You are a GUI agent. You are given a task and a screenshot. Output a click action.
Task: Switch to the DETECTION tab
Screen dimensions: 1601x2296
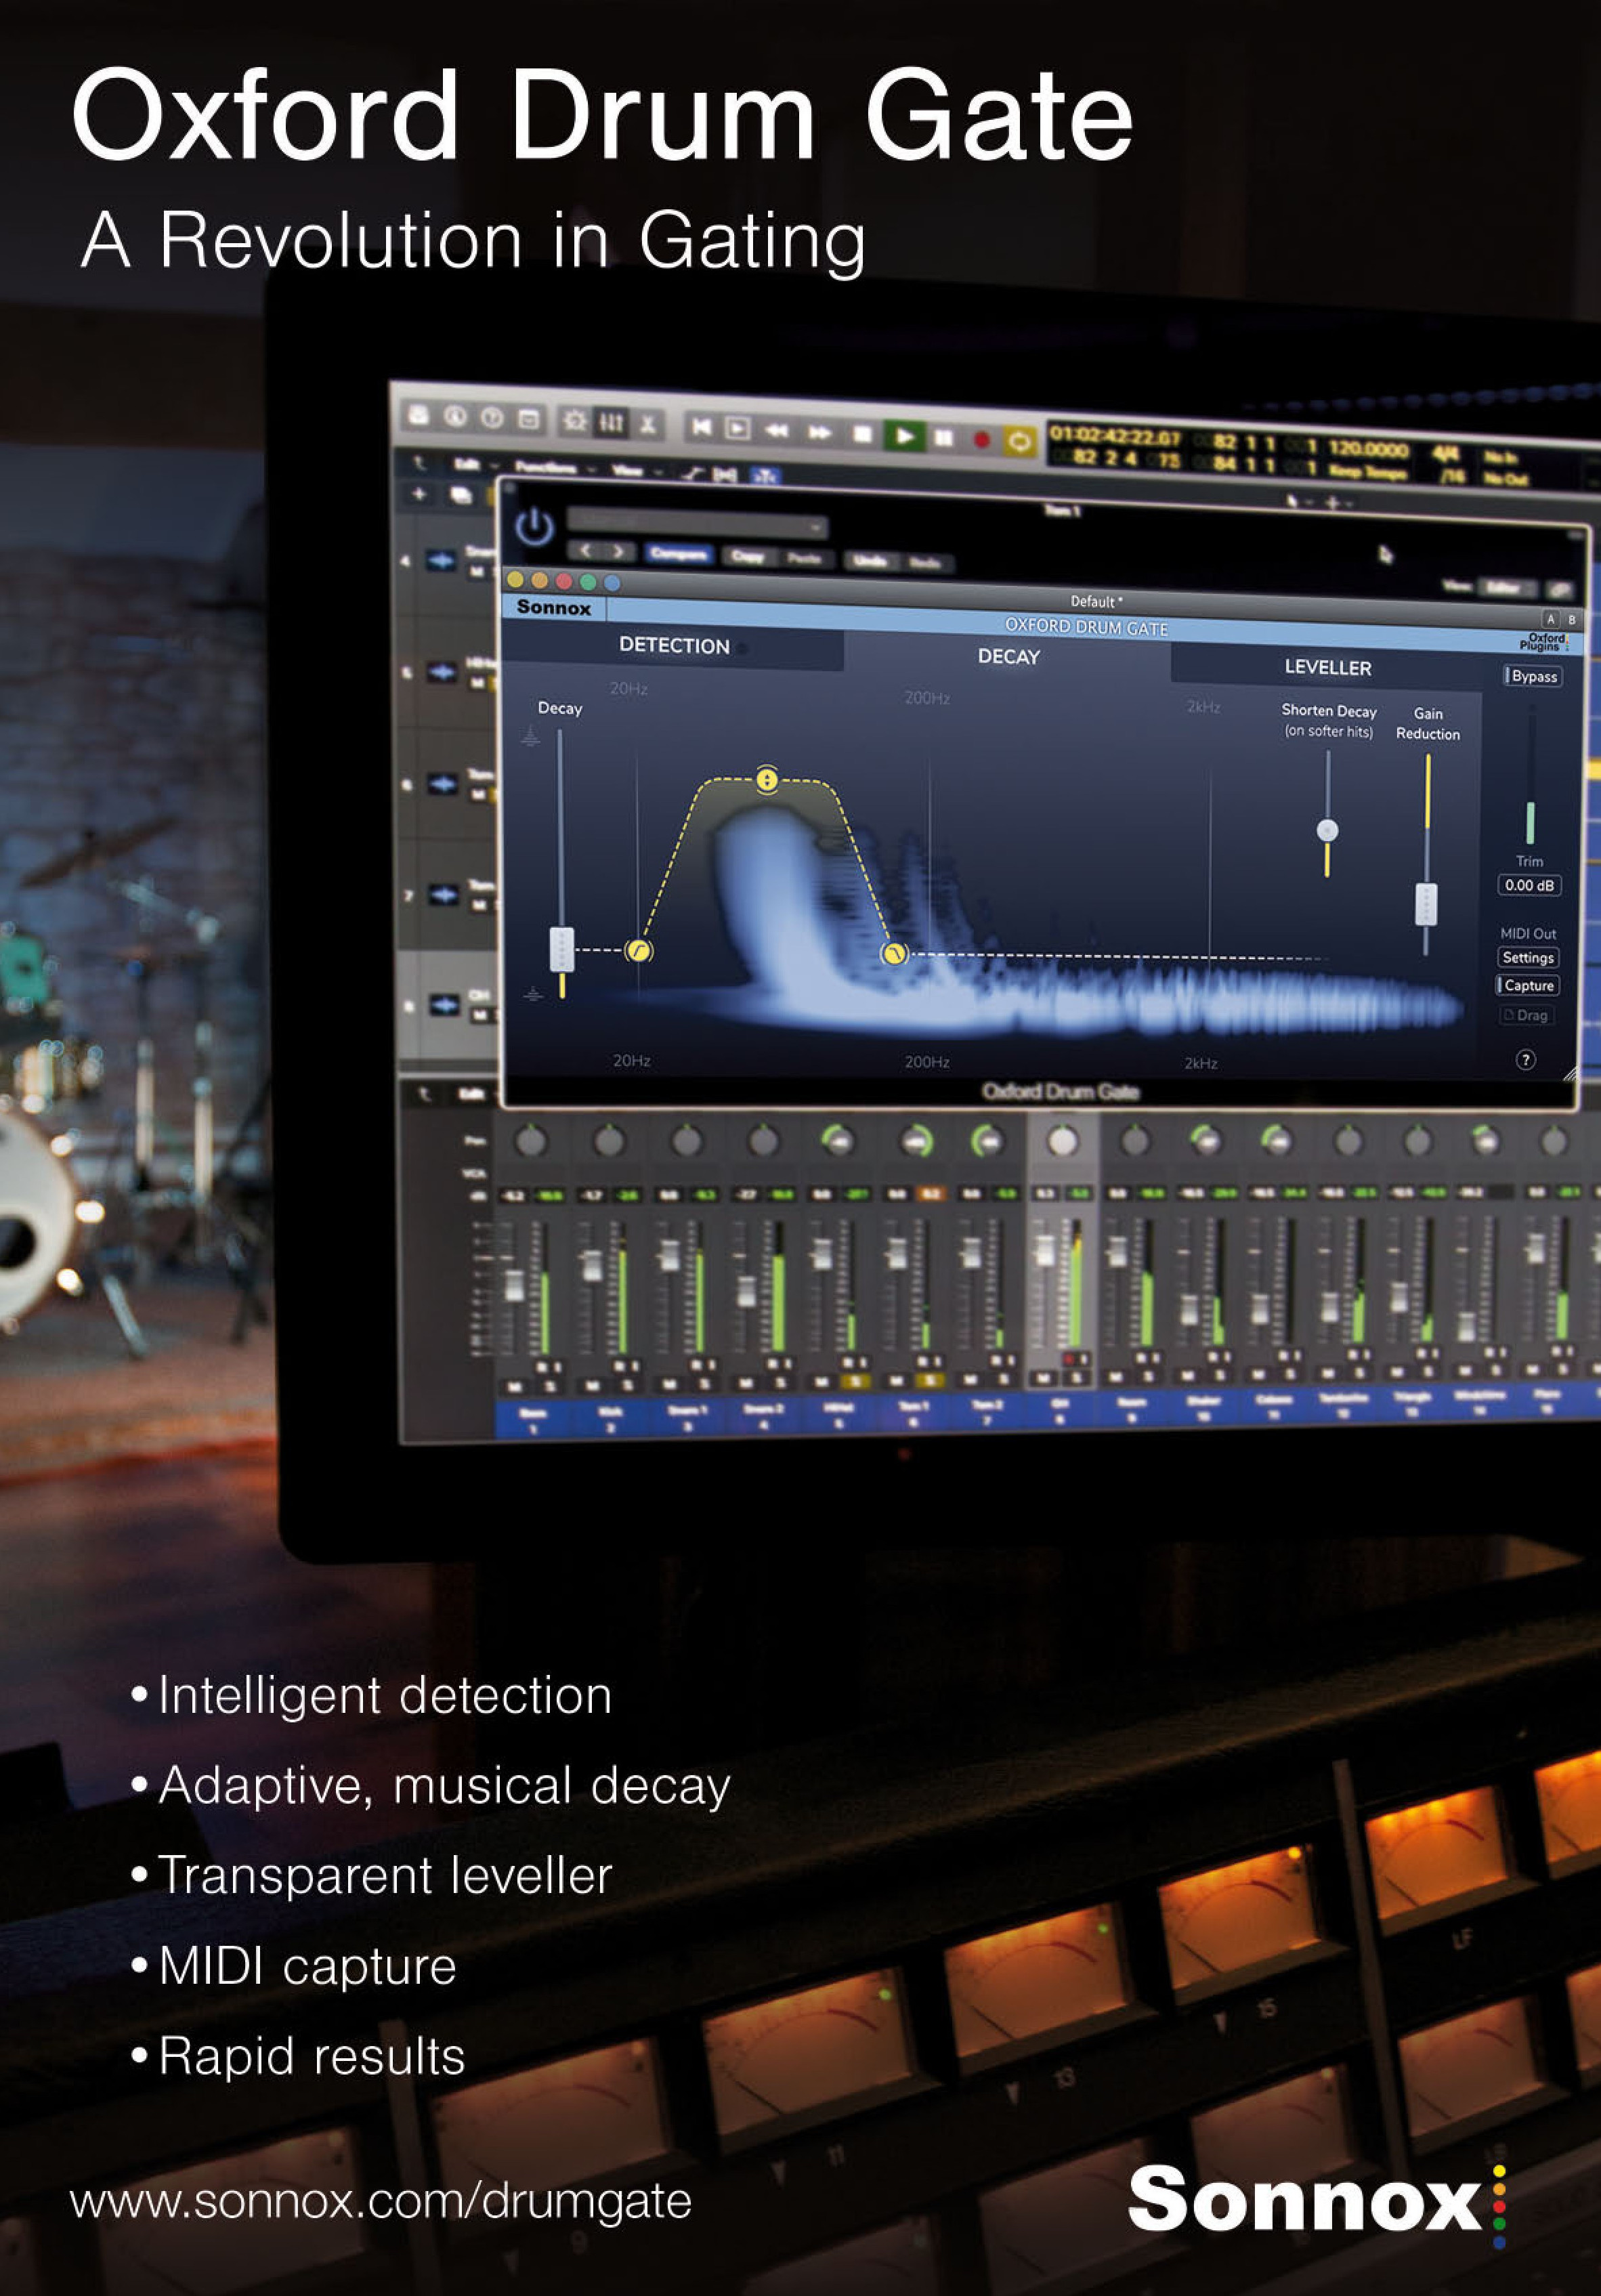tap(674, 645)
